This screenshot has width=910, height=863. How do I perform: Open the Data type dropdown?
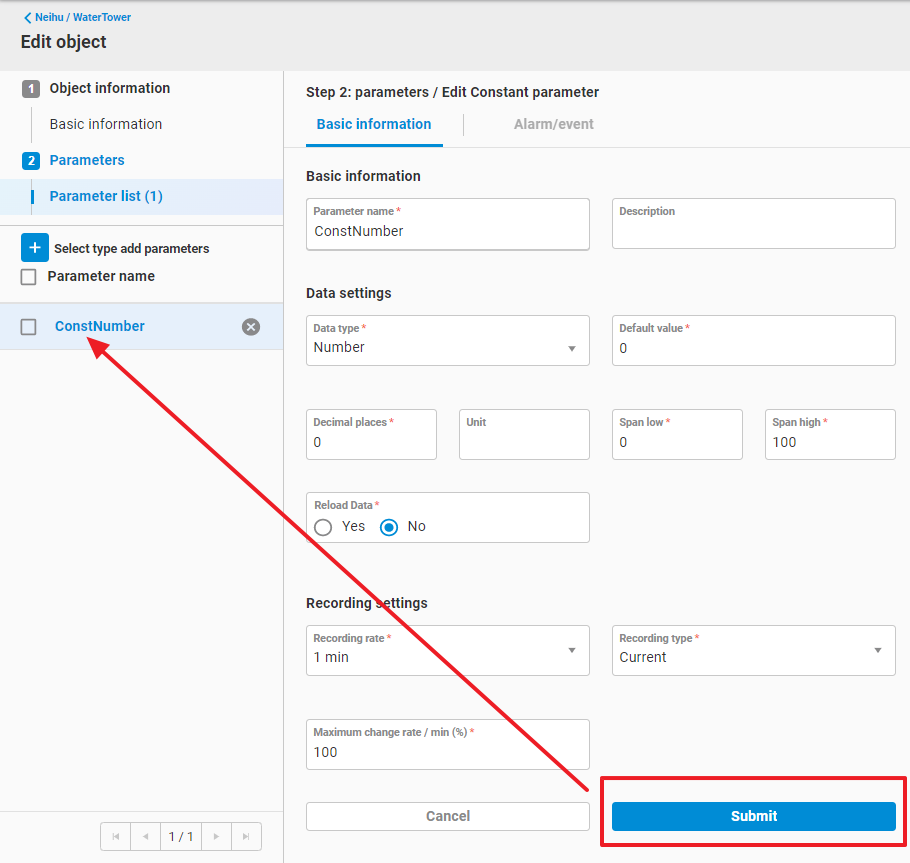click(447, 348)
